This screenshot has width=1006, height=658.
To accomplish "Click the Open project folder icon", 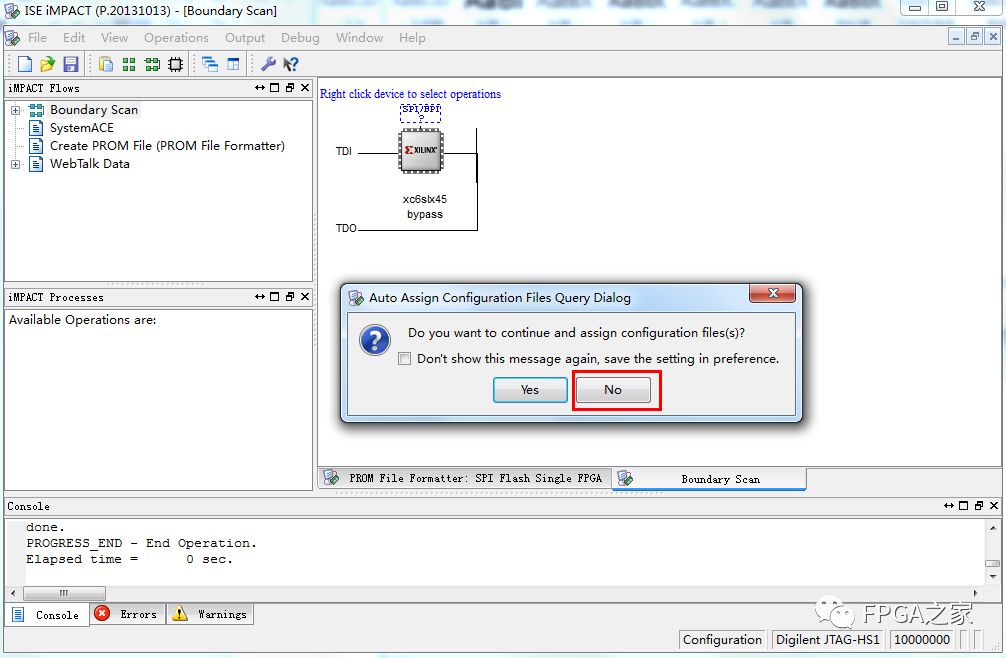I will click(47, 63).
